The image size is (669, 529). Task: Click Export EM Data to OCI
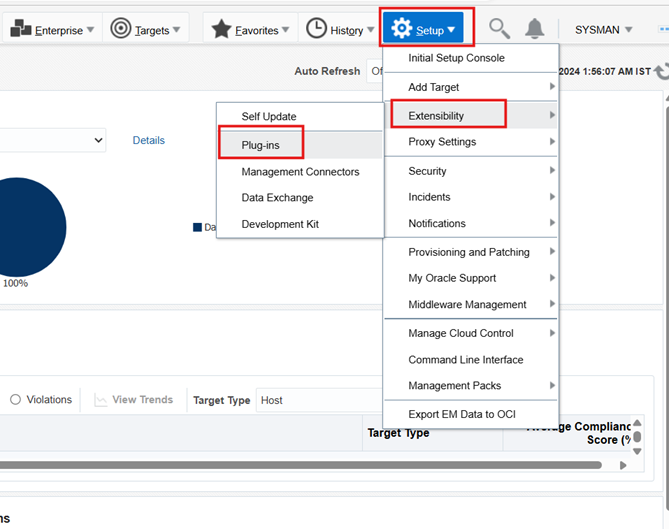(461, 414)
